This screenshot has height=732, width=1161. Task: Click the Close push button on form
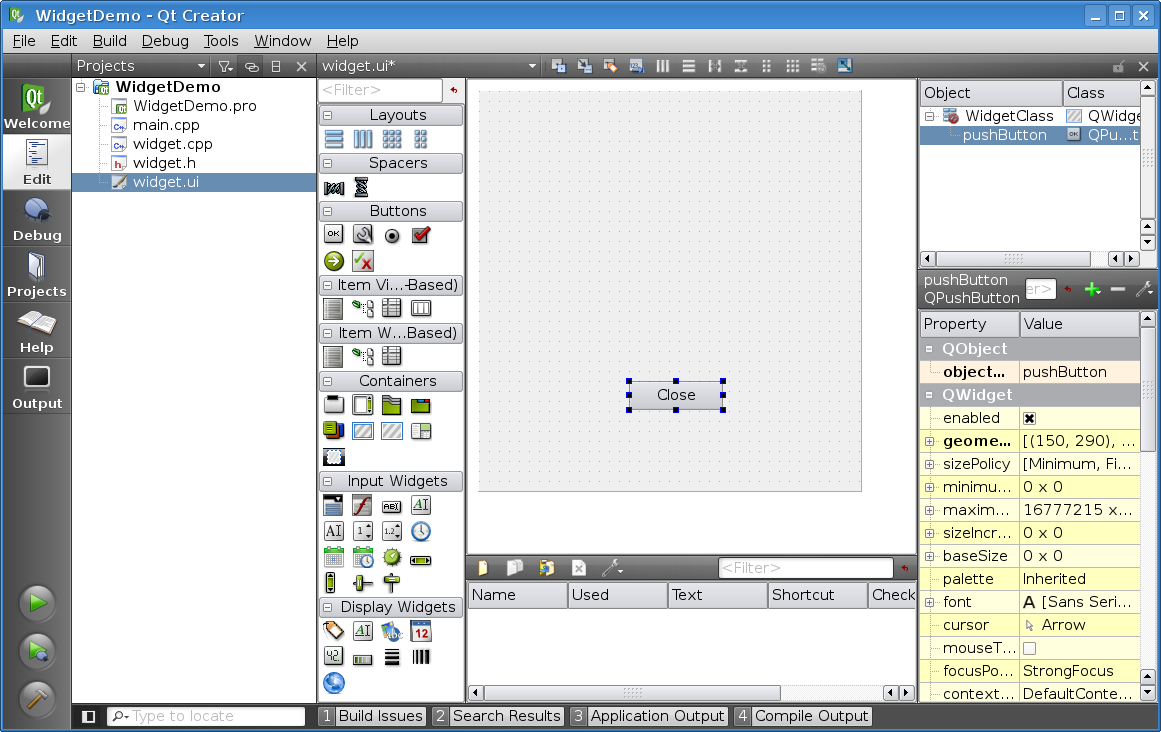[x=676, y=395]
